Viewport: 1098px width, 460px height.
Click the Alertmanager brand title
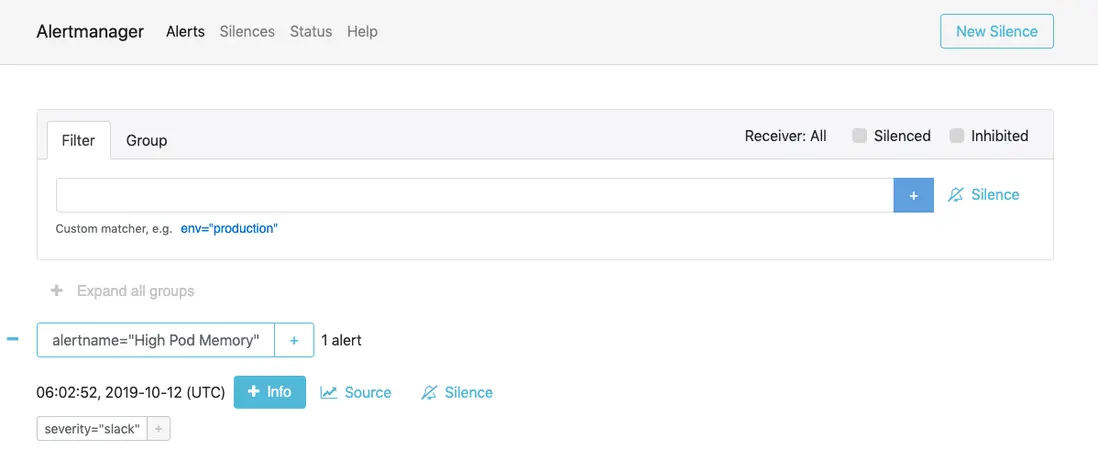pyautogui.click(x=90, y=32)
